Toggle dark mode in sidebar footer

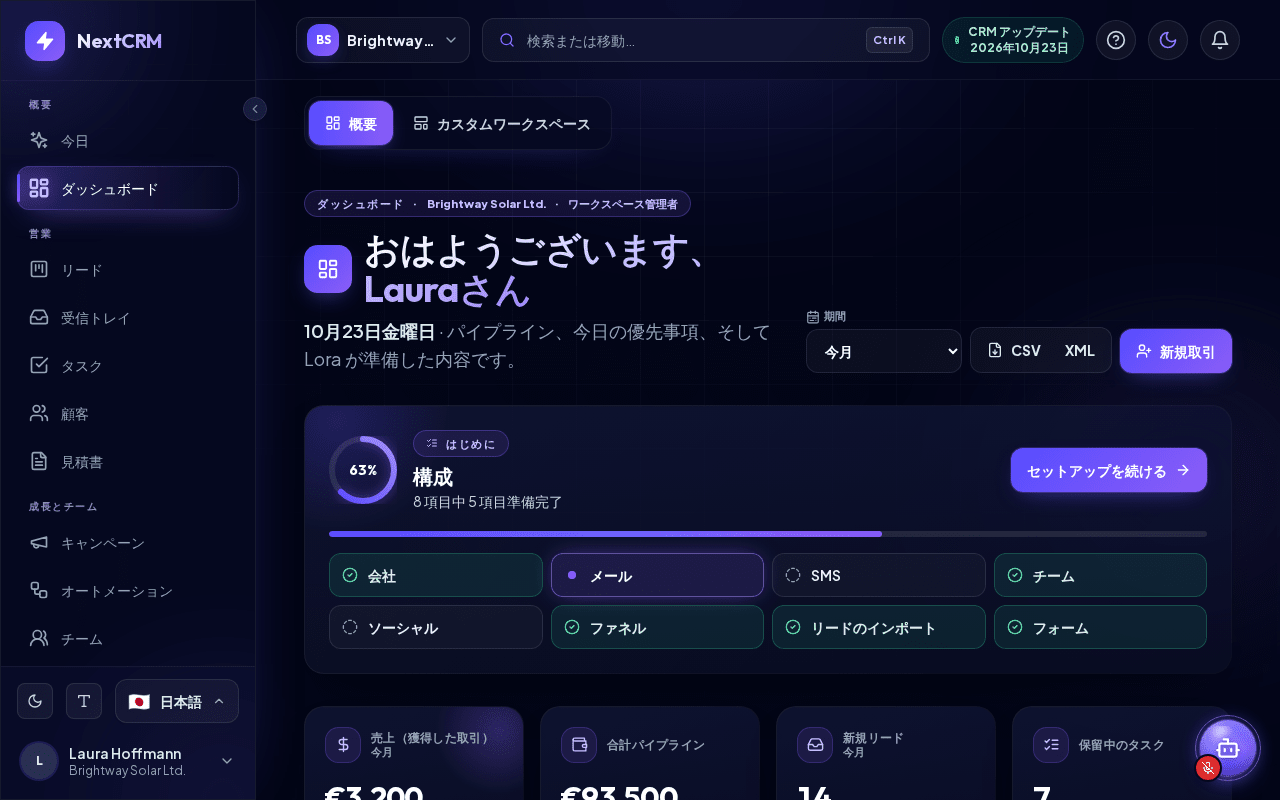tap(35, 701)
